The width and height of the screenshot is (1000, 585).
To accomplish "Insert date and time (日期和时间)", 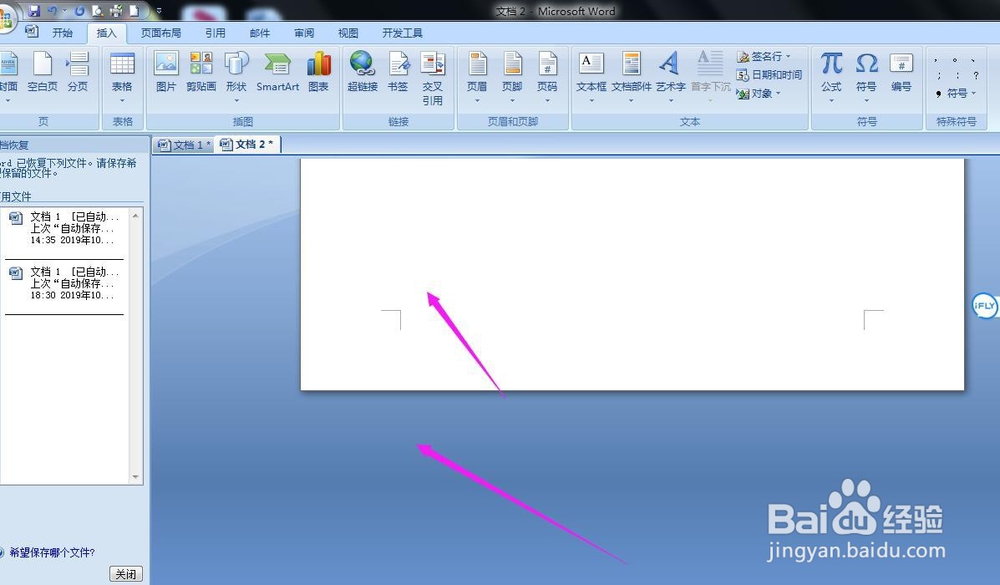I will coord(769,75).
